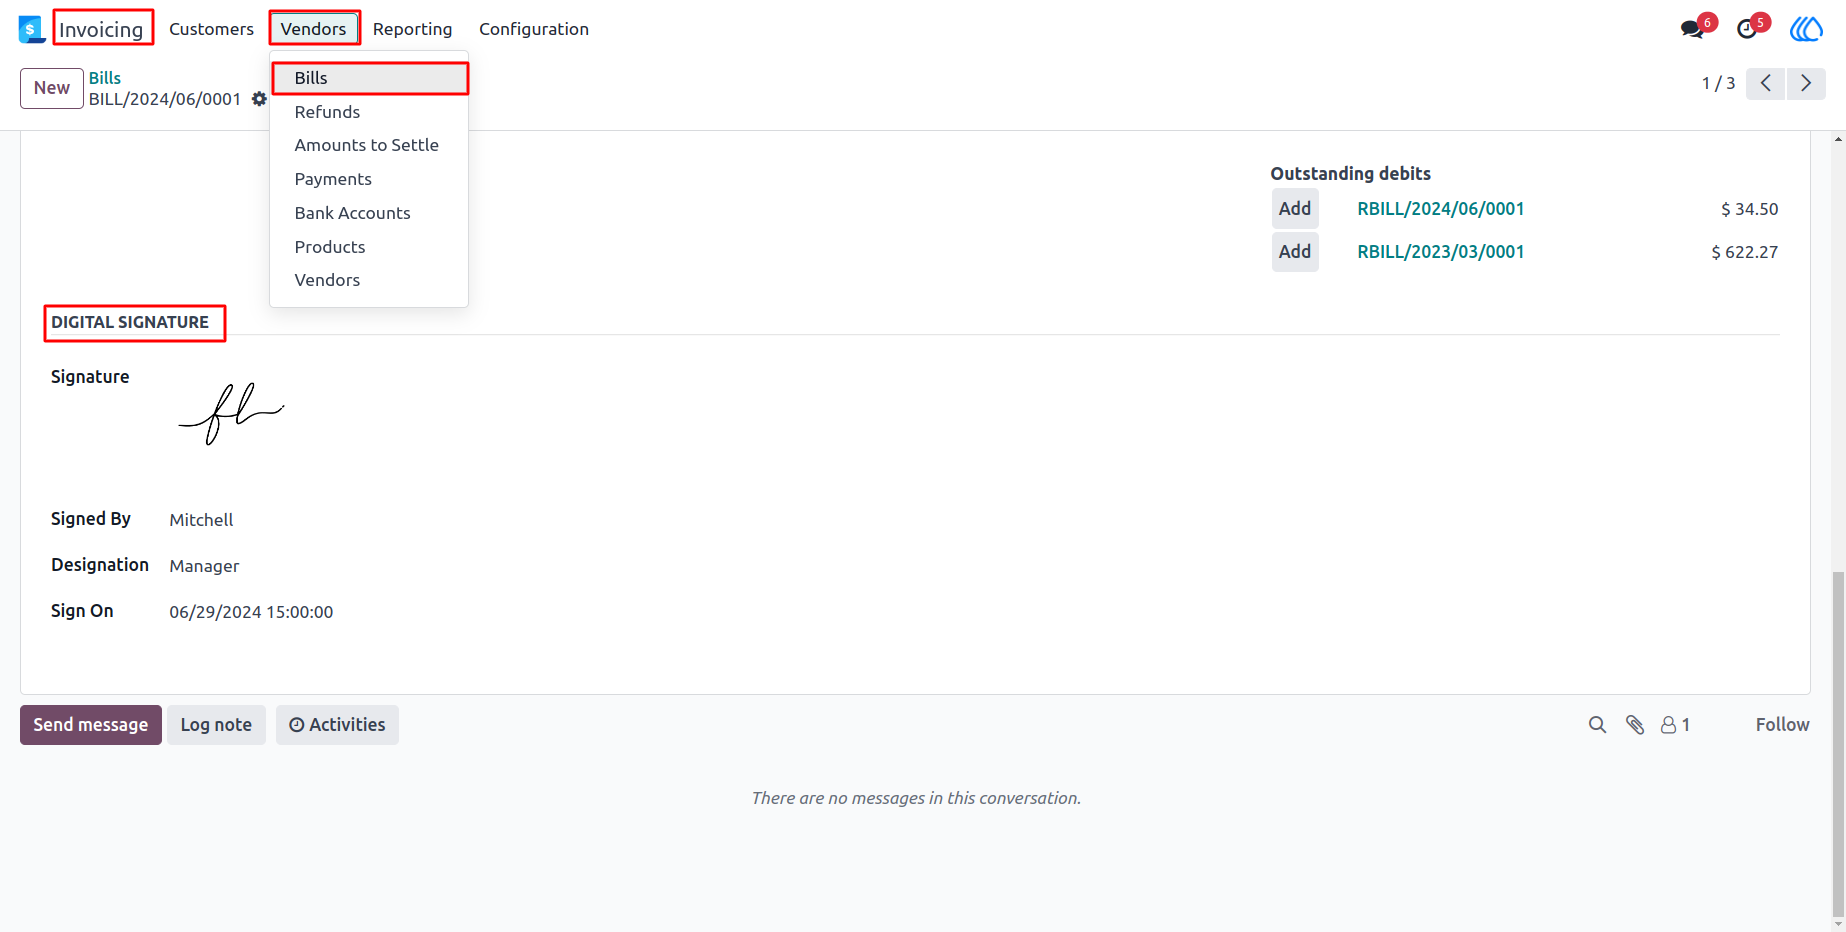The image size is (1846, 932).
Task: Click the Designation value Manager
Action: 204,566
